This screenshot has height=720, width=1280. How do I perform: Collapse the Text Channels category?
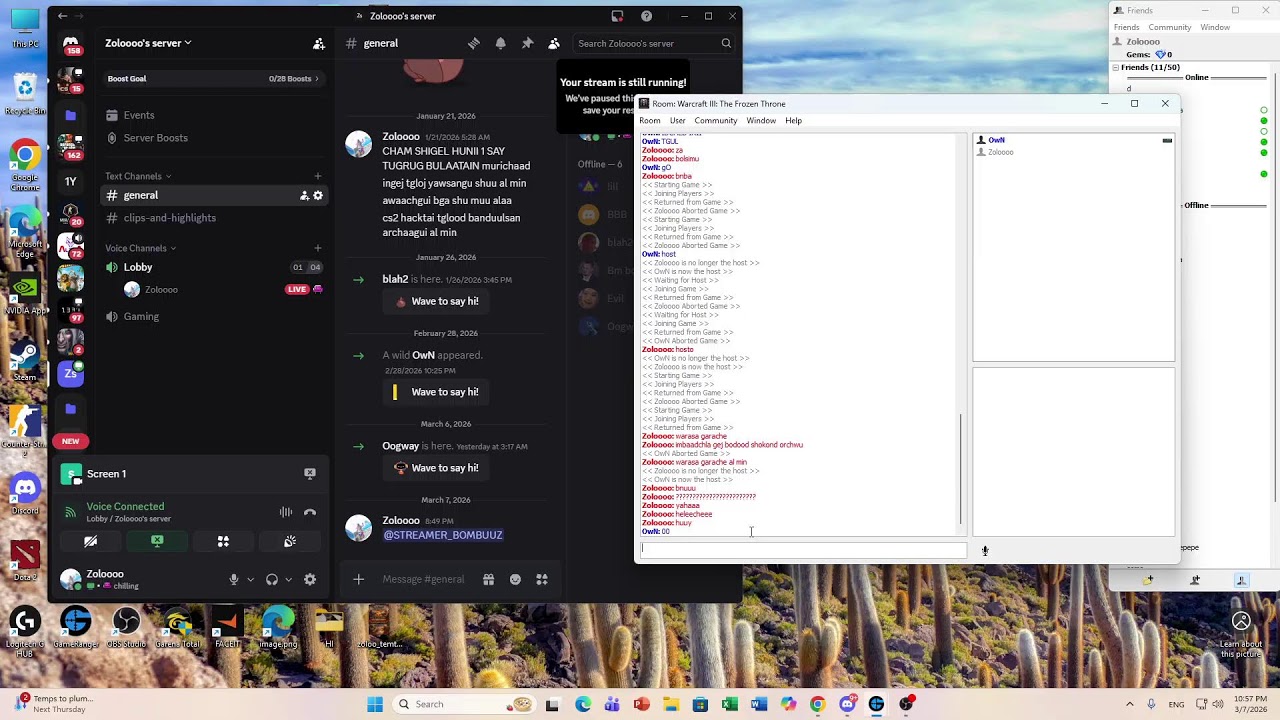138,176
